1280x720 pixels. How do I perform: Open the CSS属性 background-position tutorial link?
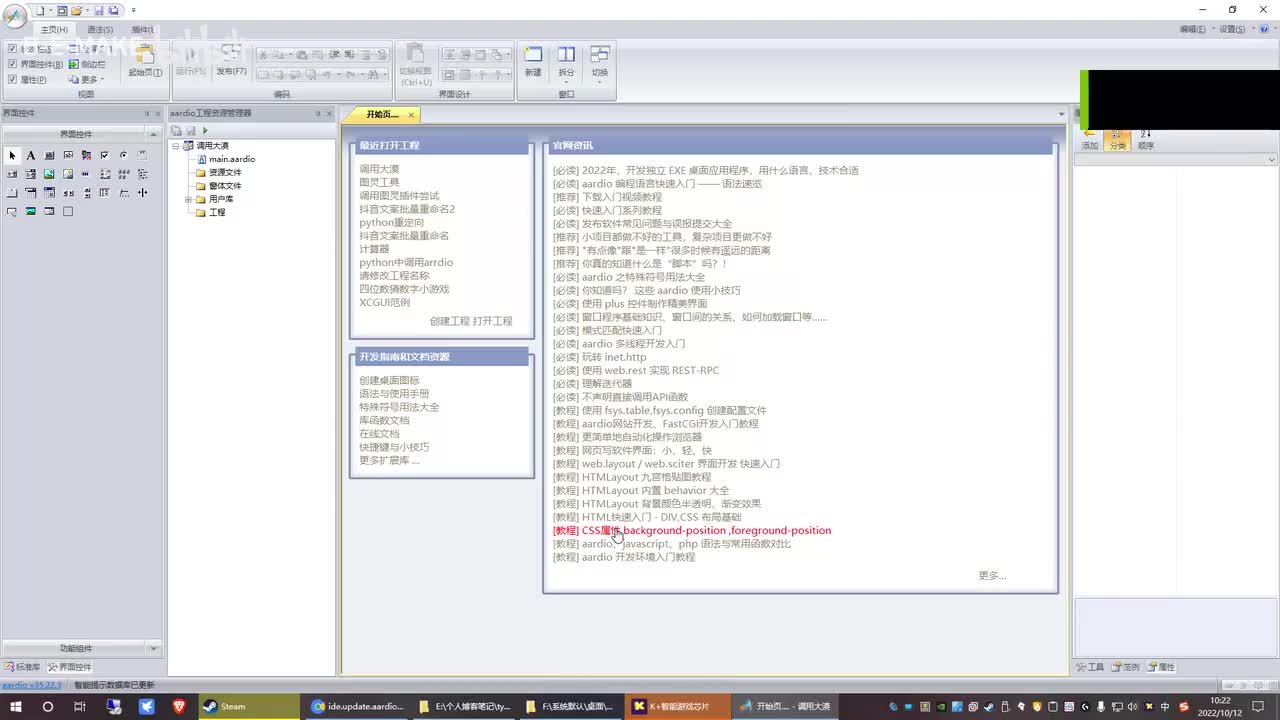(x=692, y=530)
